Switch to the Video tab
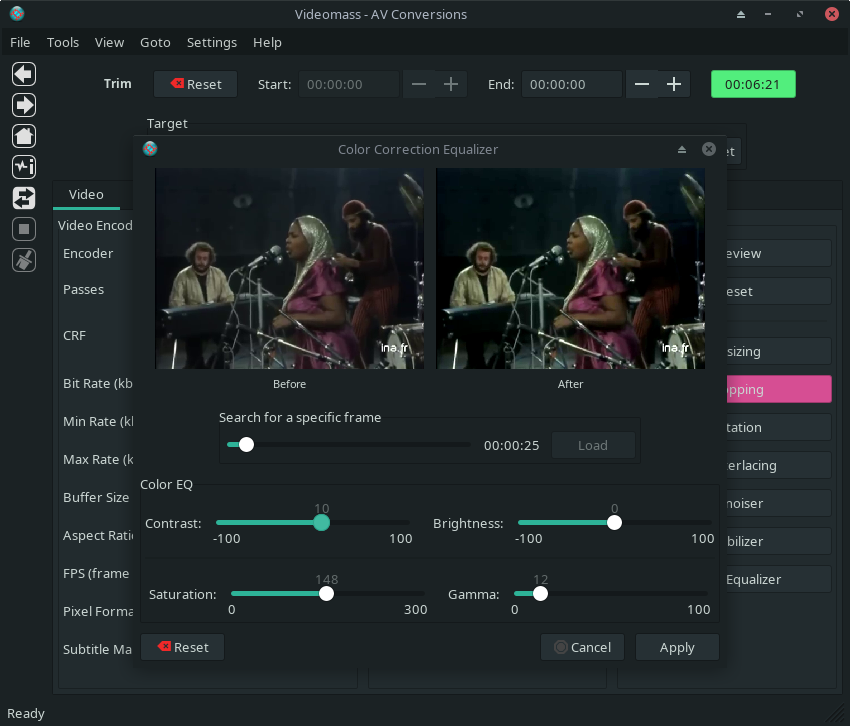 tap(86, 194)
